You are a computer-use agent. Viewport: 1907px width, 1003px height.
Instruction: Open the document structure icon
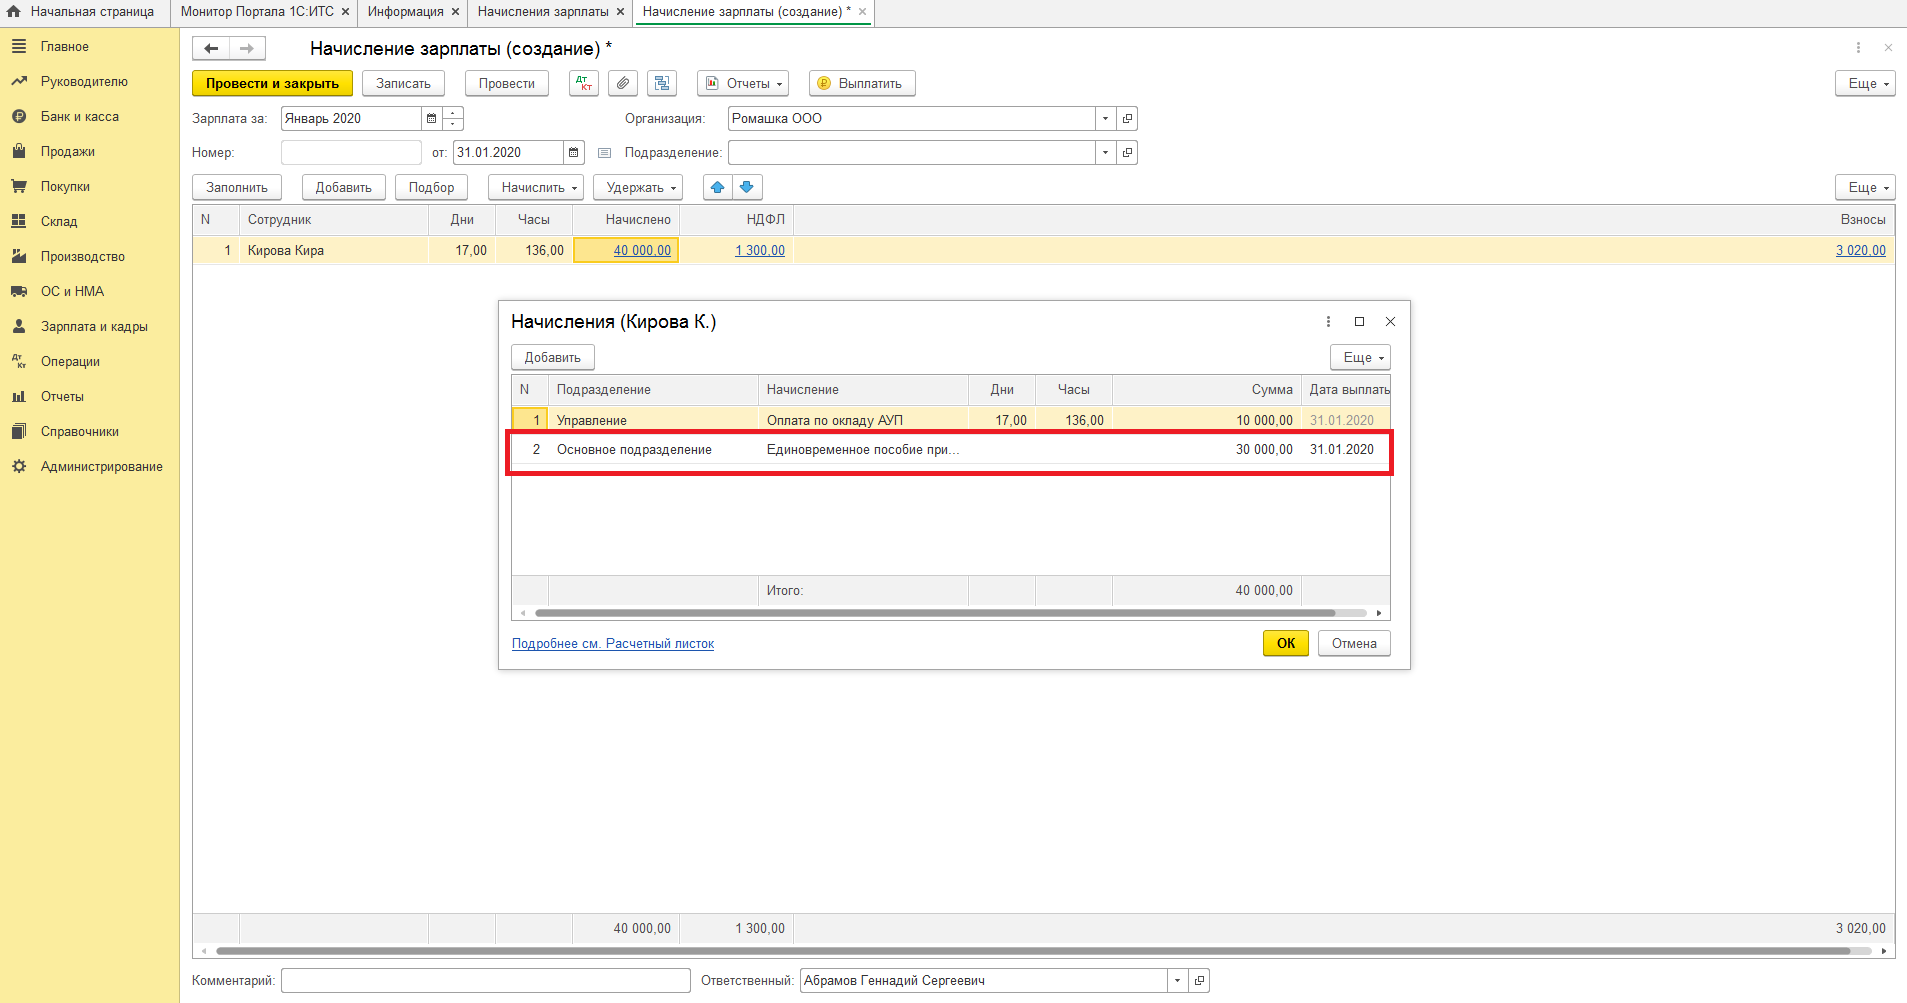coord(662,84)
